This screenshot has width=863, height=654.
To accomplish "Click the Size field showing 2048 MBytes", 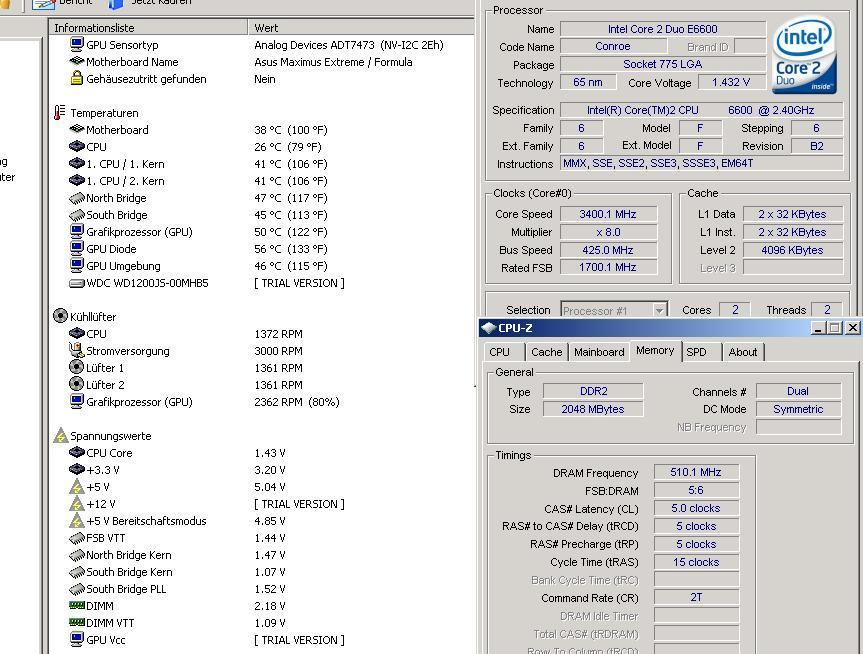I will pyautogui.click(x=593, y=409).
